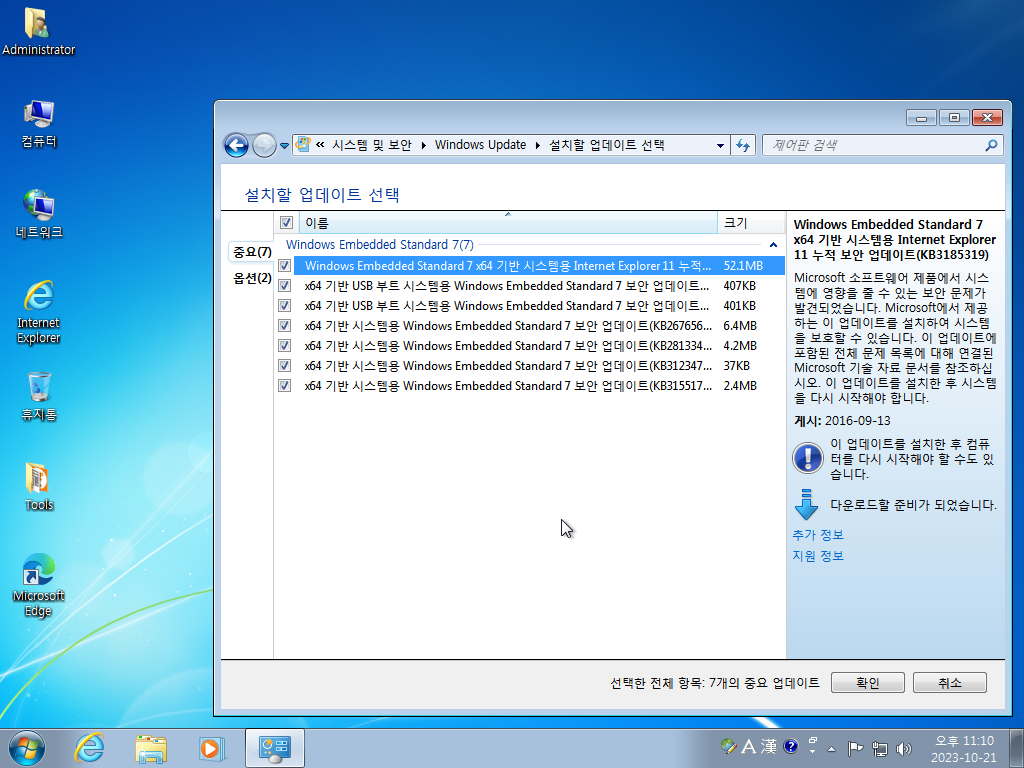The width and height of the screenshot is (1024, 768).
Task: Uncheck the 401KB USB boot security update
Action: pos(285,306)
